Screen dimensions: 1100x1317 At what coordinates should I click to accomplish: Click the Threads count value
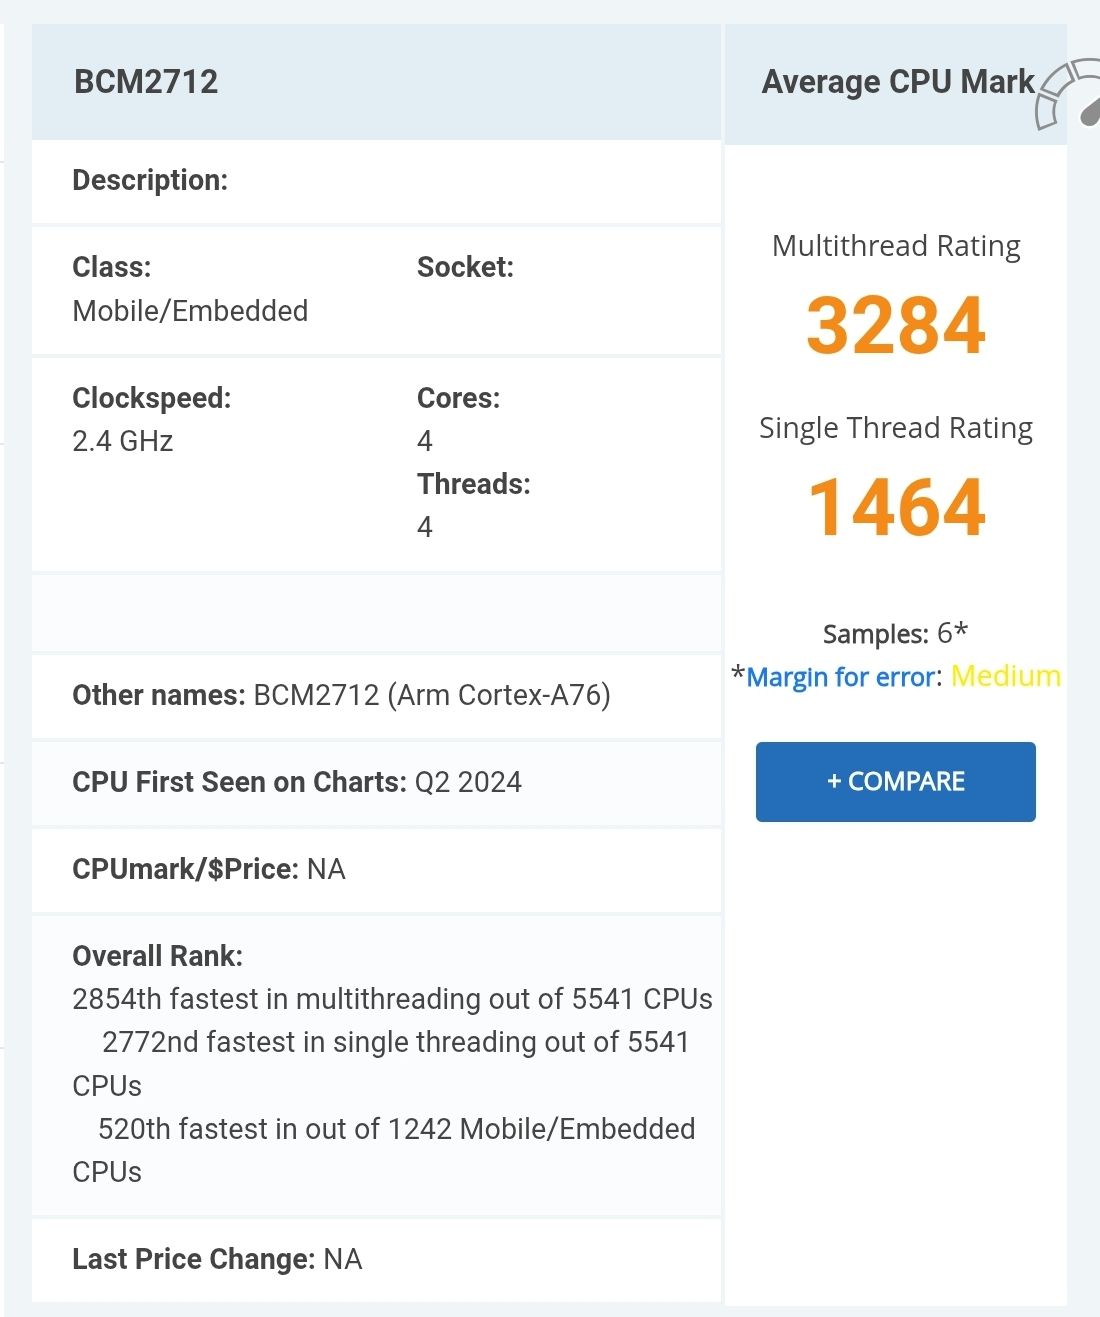[x=424, y=526]
